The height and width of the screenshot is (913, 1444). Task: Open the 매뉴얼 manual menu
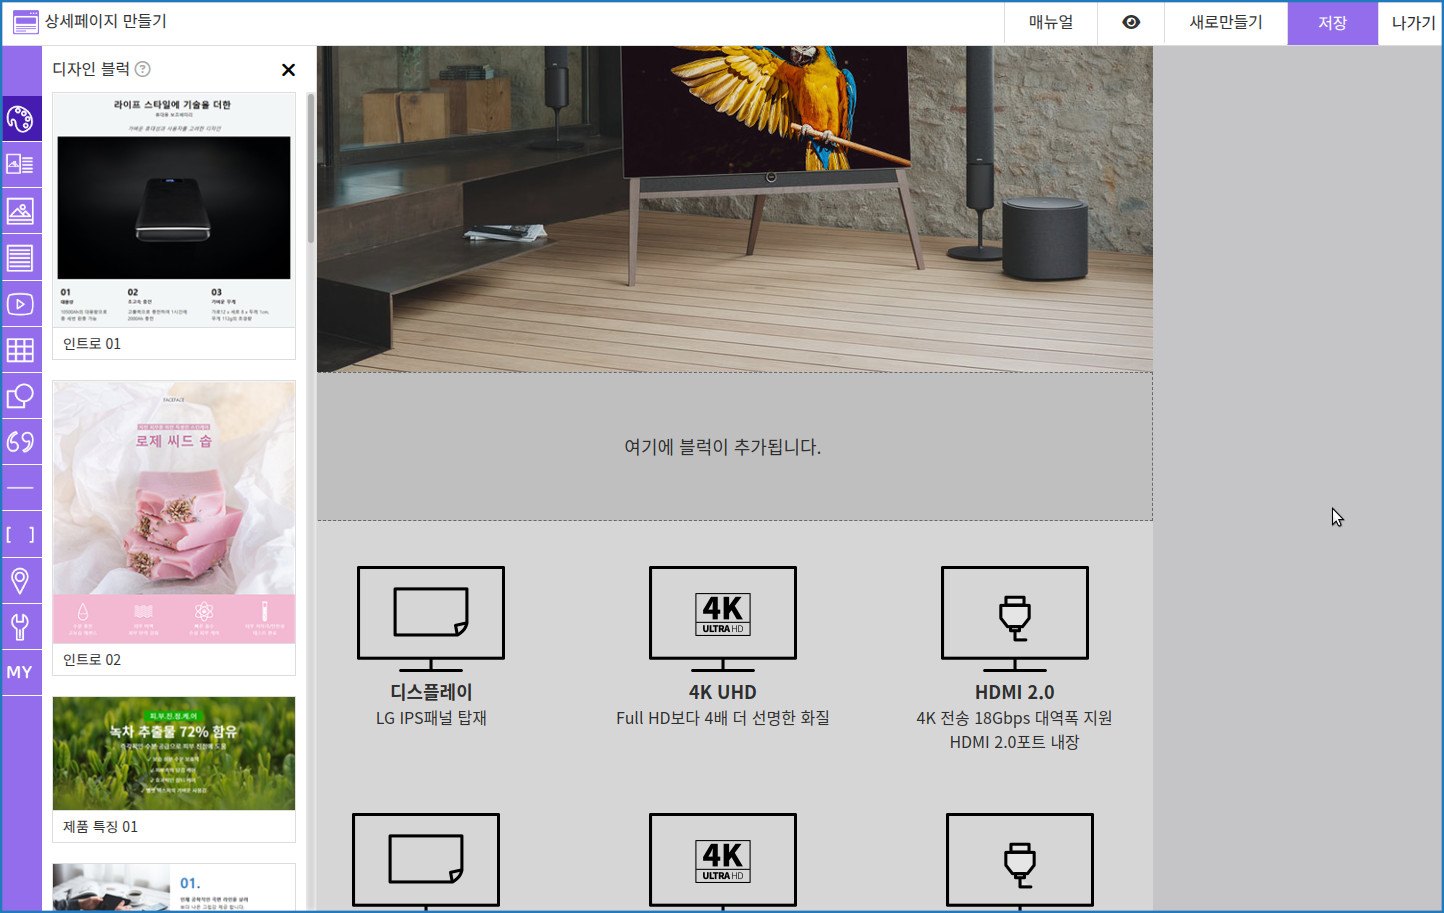tap(1051, 22)
